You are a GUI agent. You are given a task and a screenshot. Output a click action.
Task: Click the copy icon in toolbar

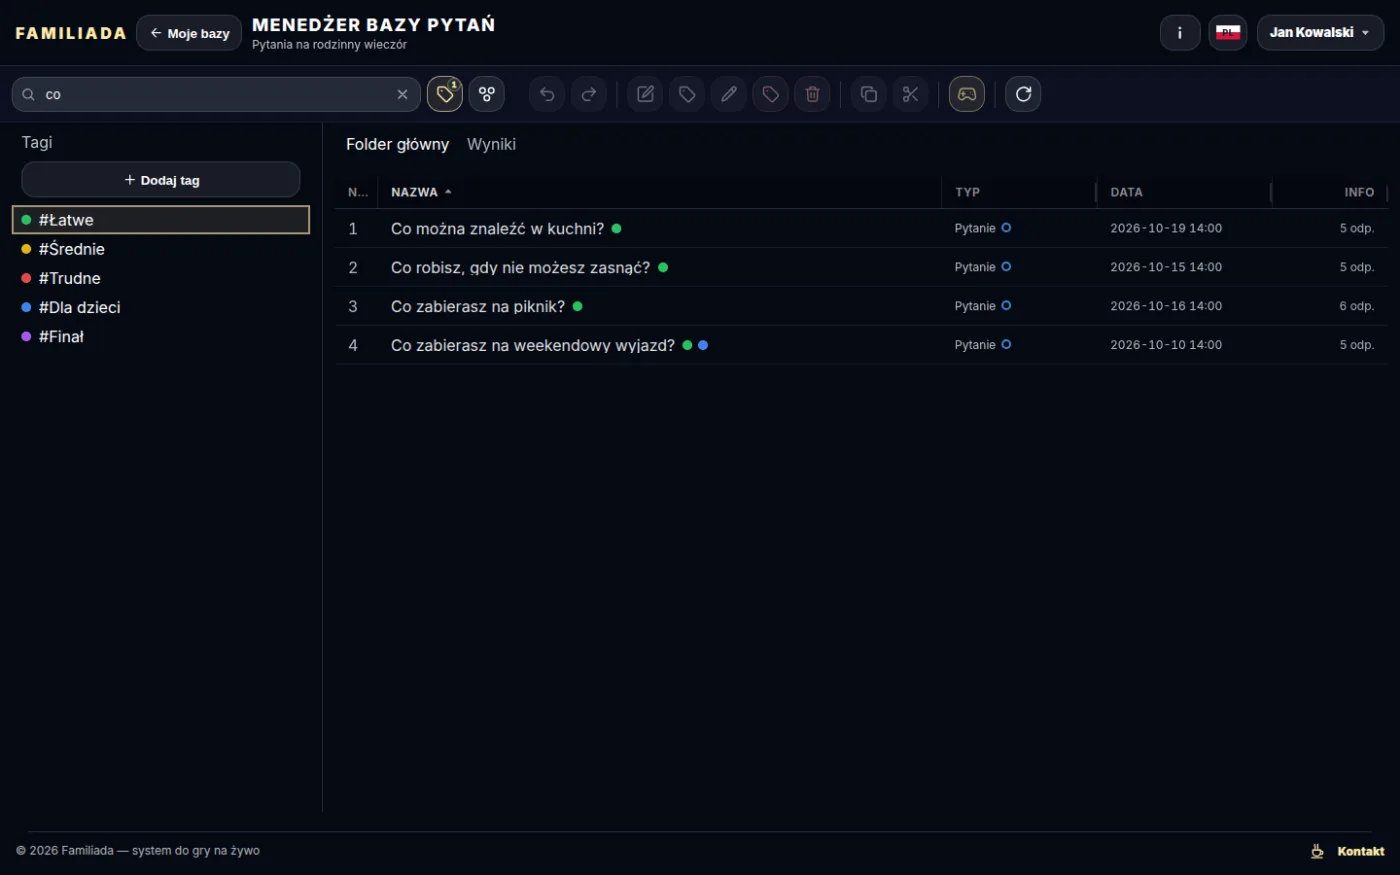(869, 94)
